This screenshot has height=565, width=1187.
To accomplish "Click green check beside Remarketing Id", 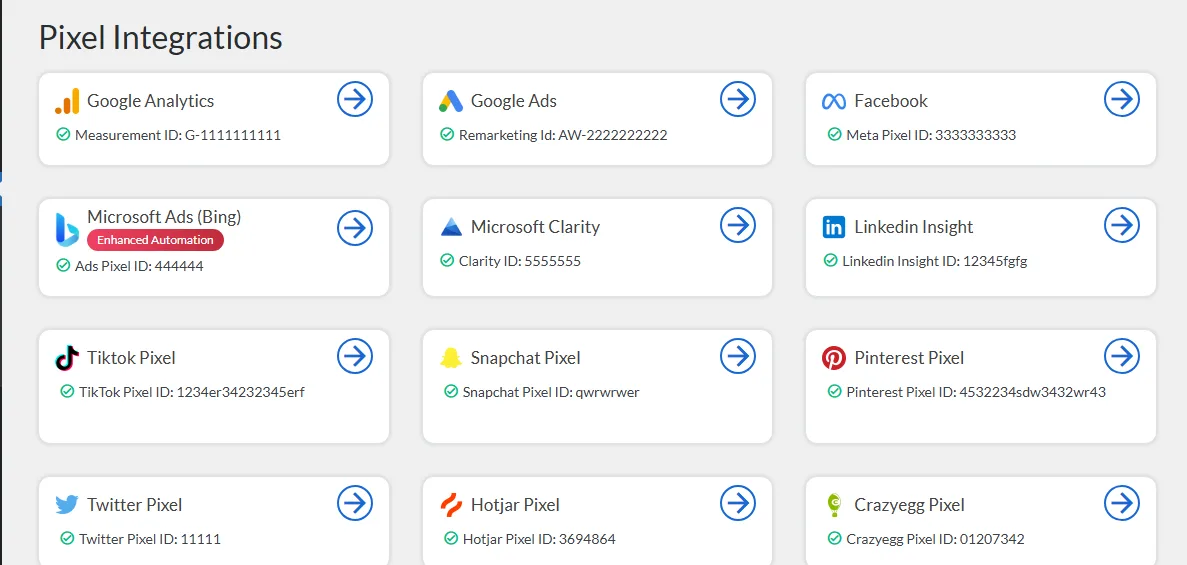I will pos(447,135).
